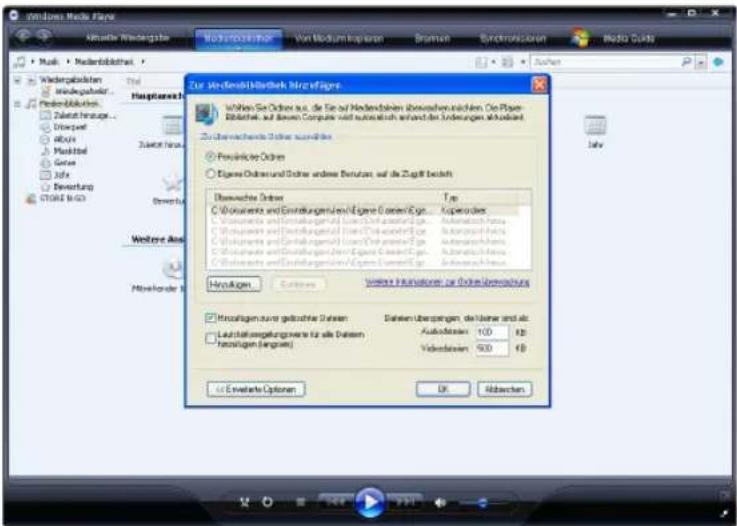Click the STORE N GO device icon
Viewport: 737px width, 526px height.
[x=31, y=198]
